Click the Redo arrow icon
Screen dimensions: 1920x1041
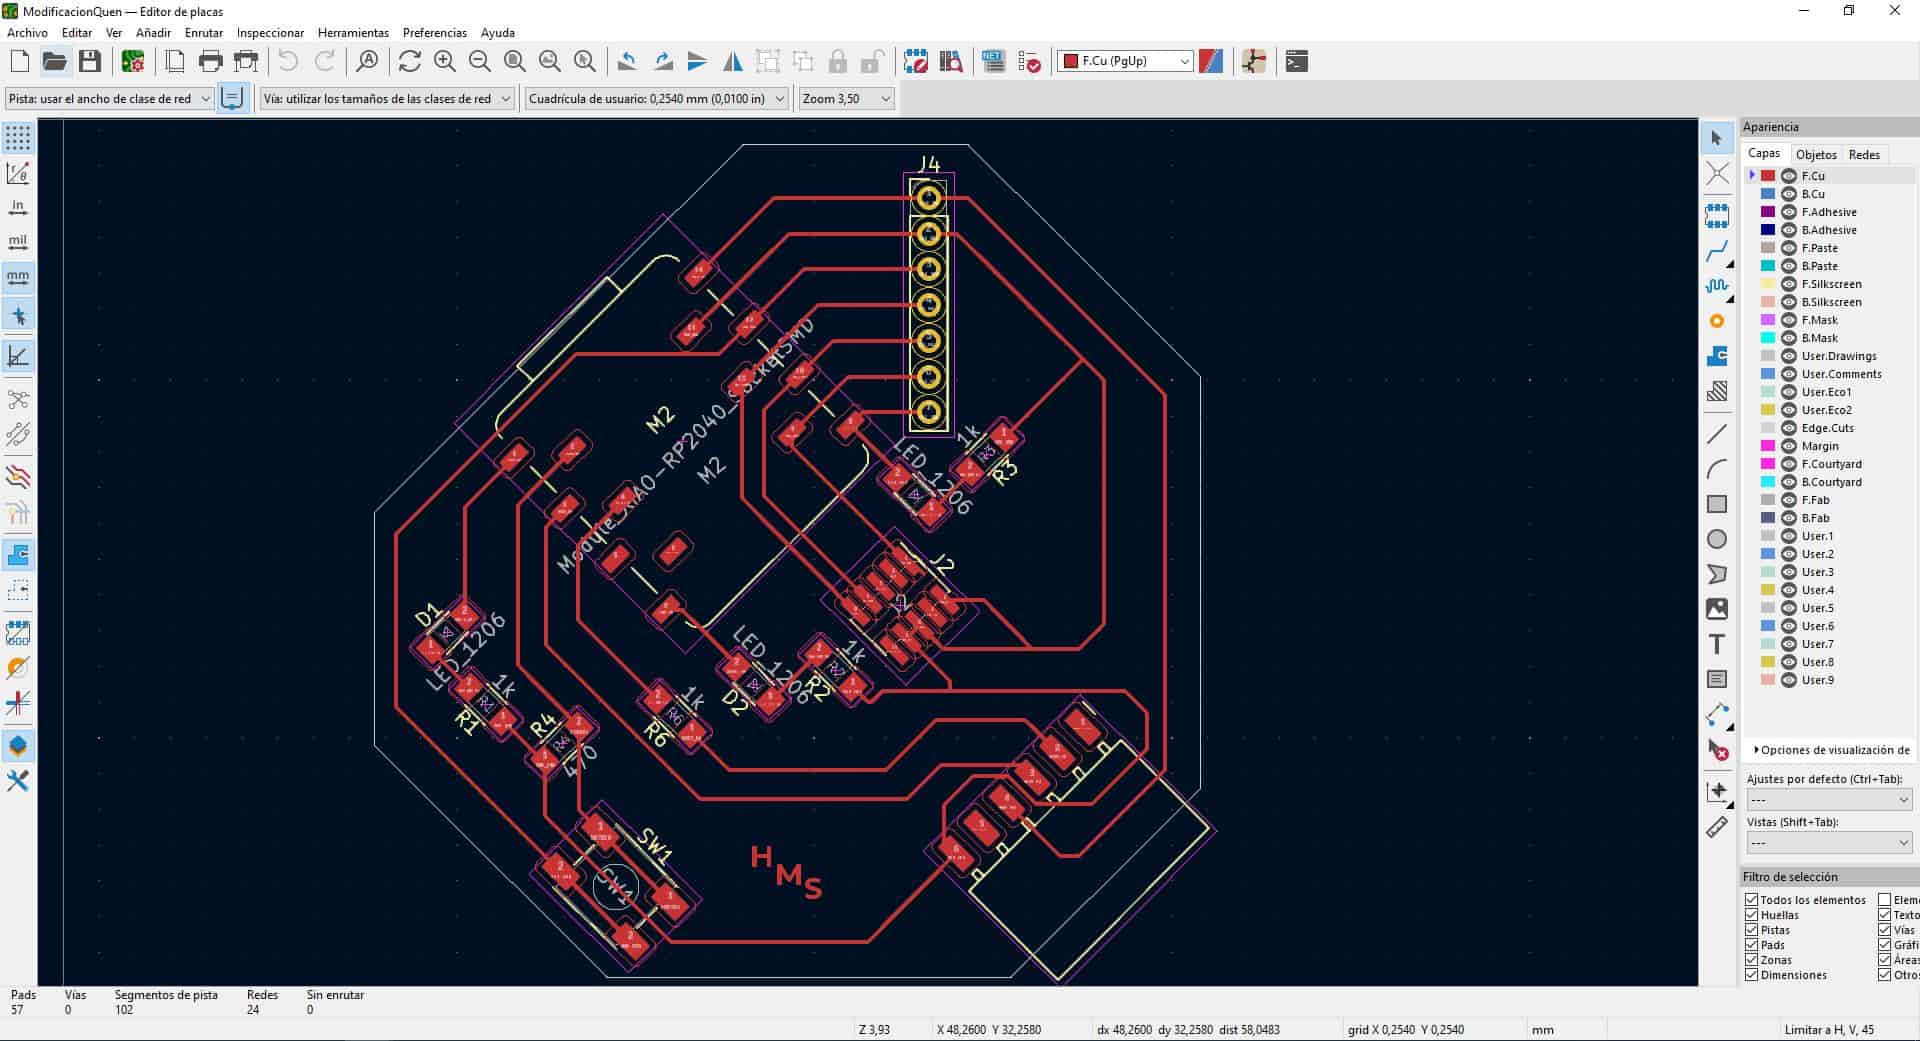click(x=325, y=62)
